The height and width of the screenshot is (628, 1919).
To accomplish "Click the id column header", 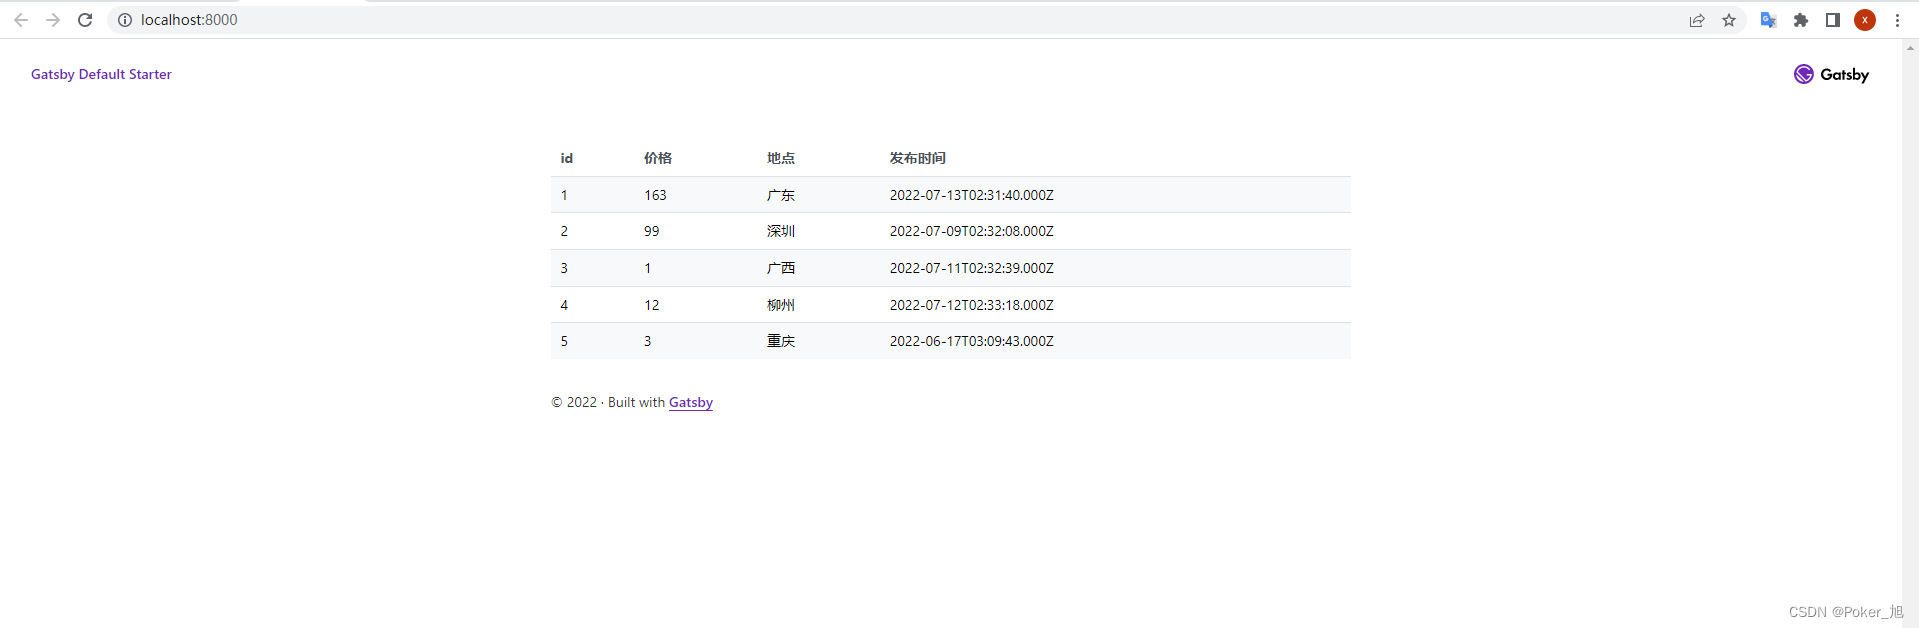I will click(567, 158).
